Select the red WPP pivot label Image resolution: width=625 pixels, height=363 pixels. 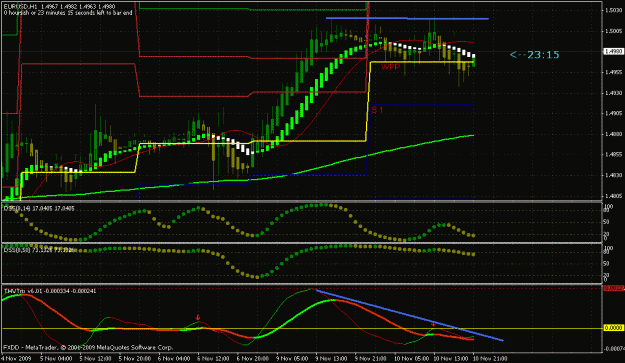(x=390, y=67)
